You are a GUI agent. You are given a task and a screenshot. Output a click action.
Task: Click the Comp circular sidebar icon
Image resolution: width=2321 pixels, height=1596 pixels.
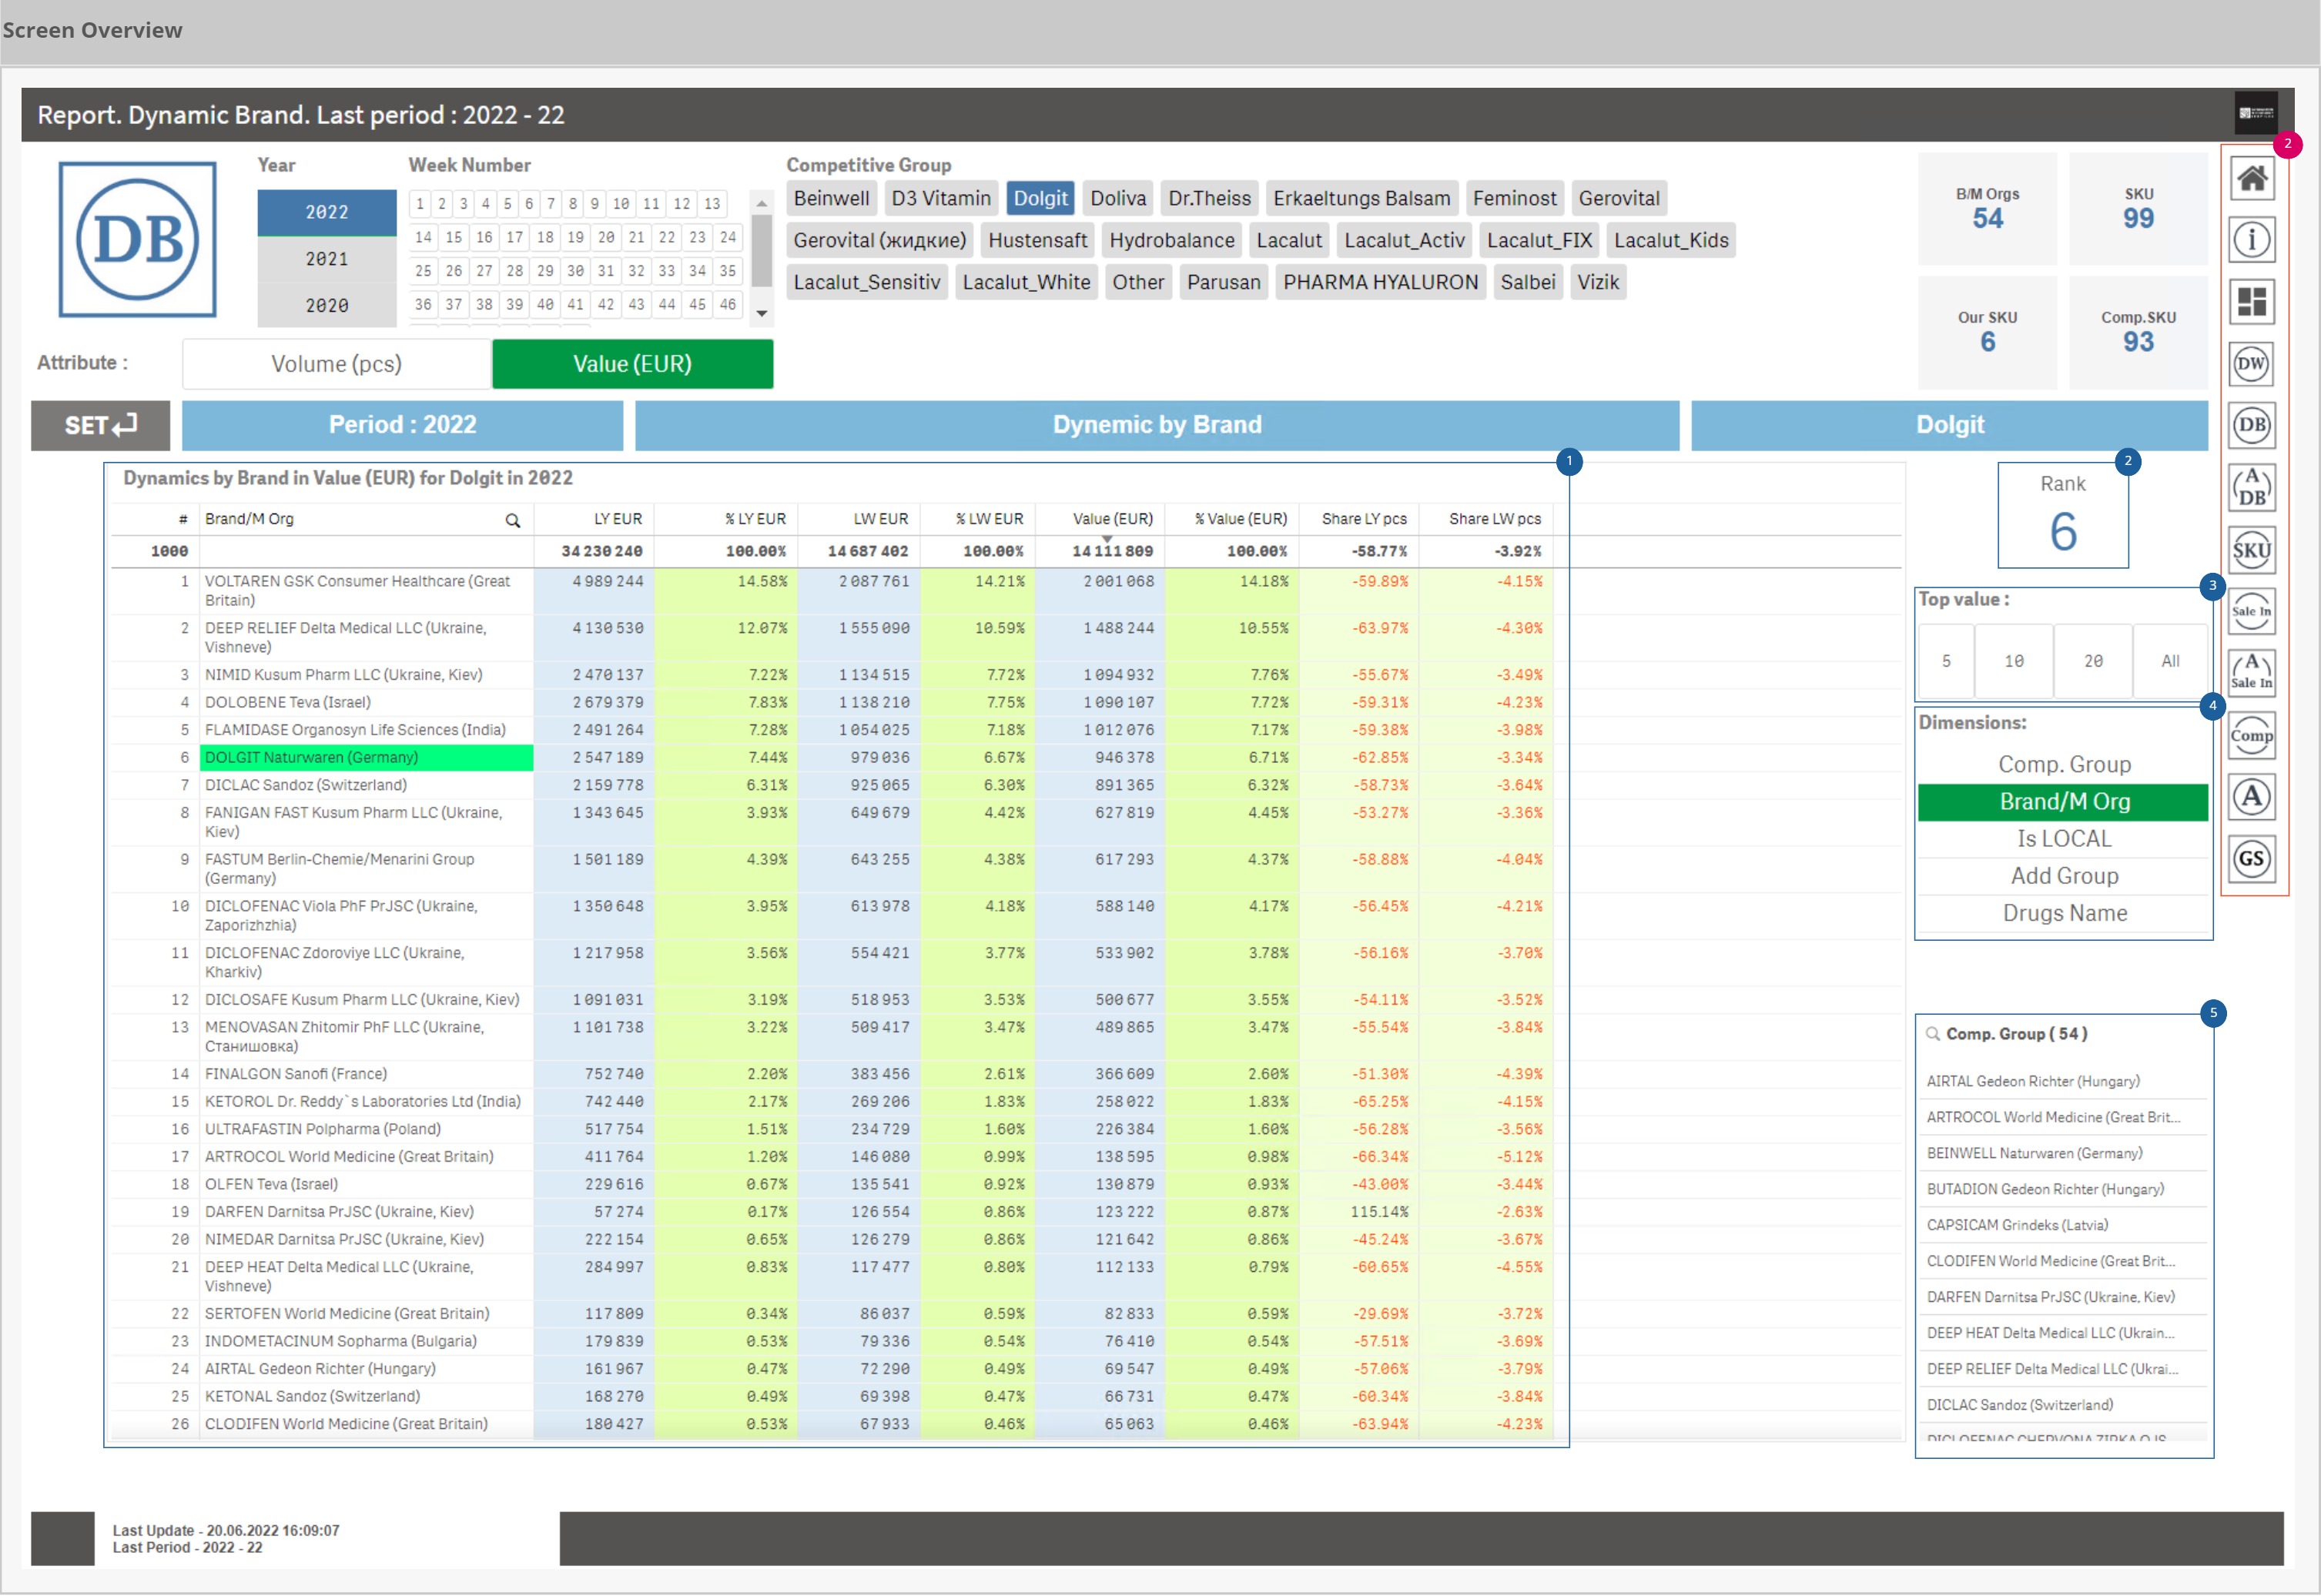(x=2251, y=736)
